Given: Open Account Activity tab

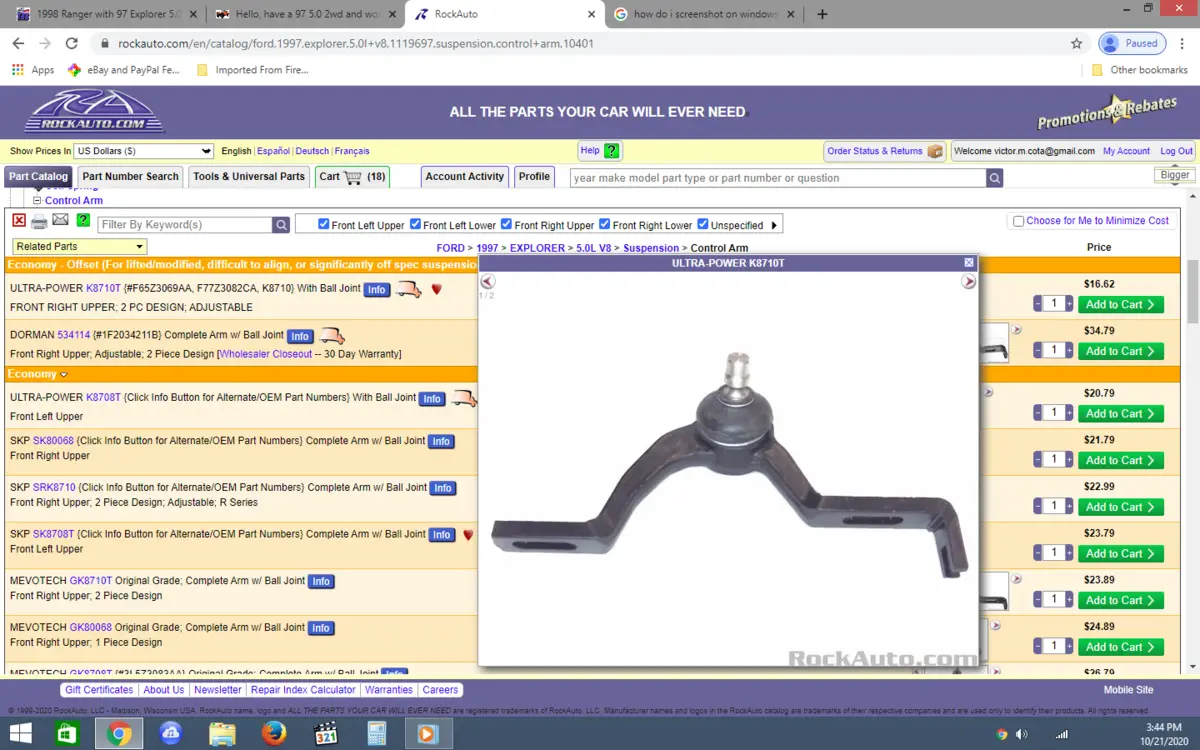Looking at the screenshot, I should 465,177.
